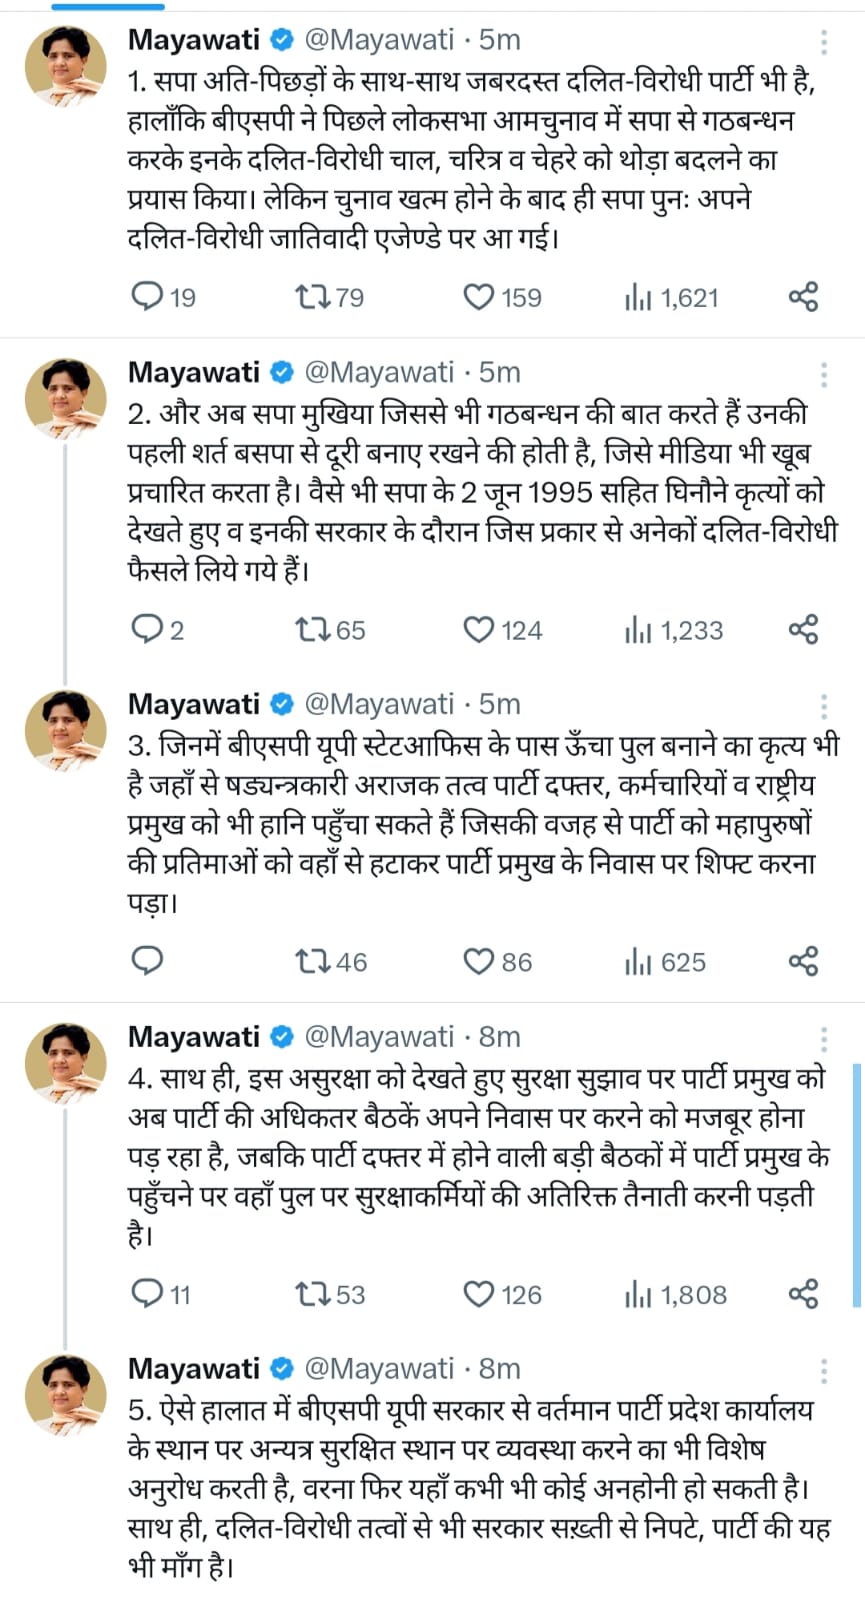Open @Mayawati handle on fourth tweet

pos(379,1036)
